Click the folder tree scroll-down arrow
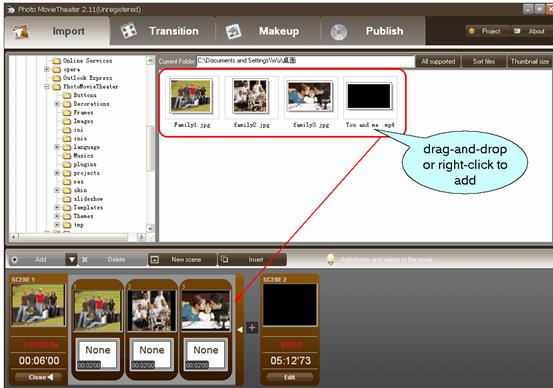553x388 pixels. point(150,228)
